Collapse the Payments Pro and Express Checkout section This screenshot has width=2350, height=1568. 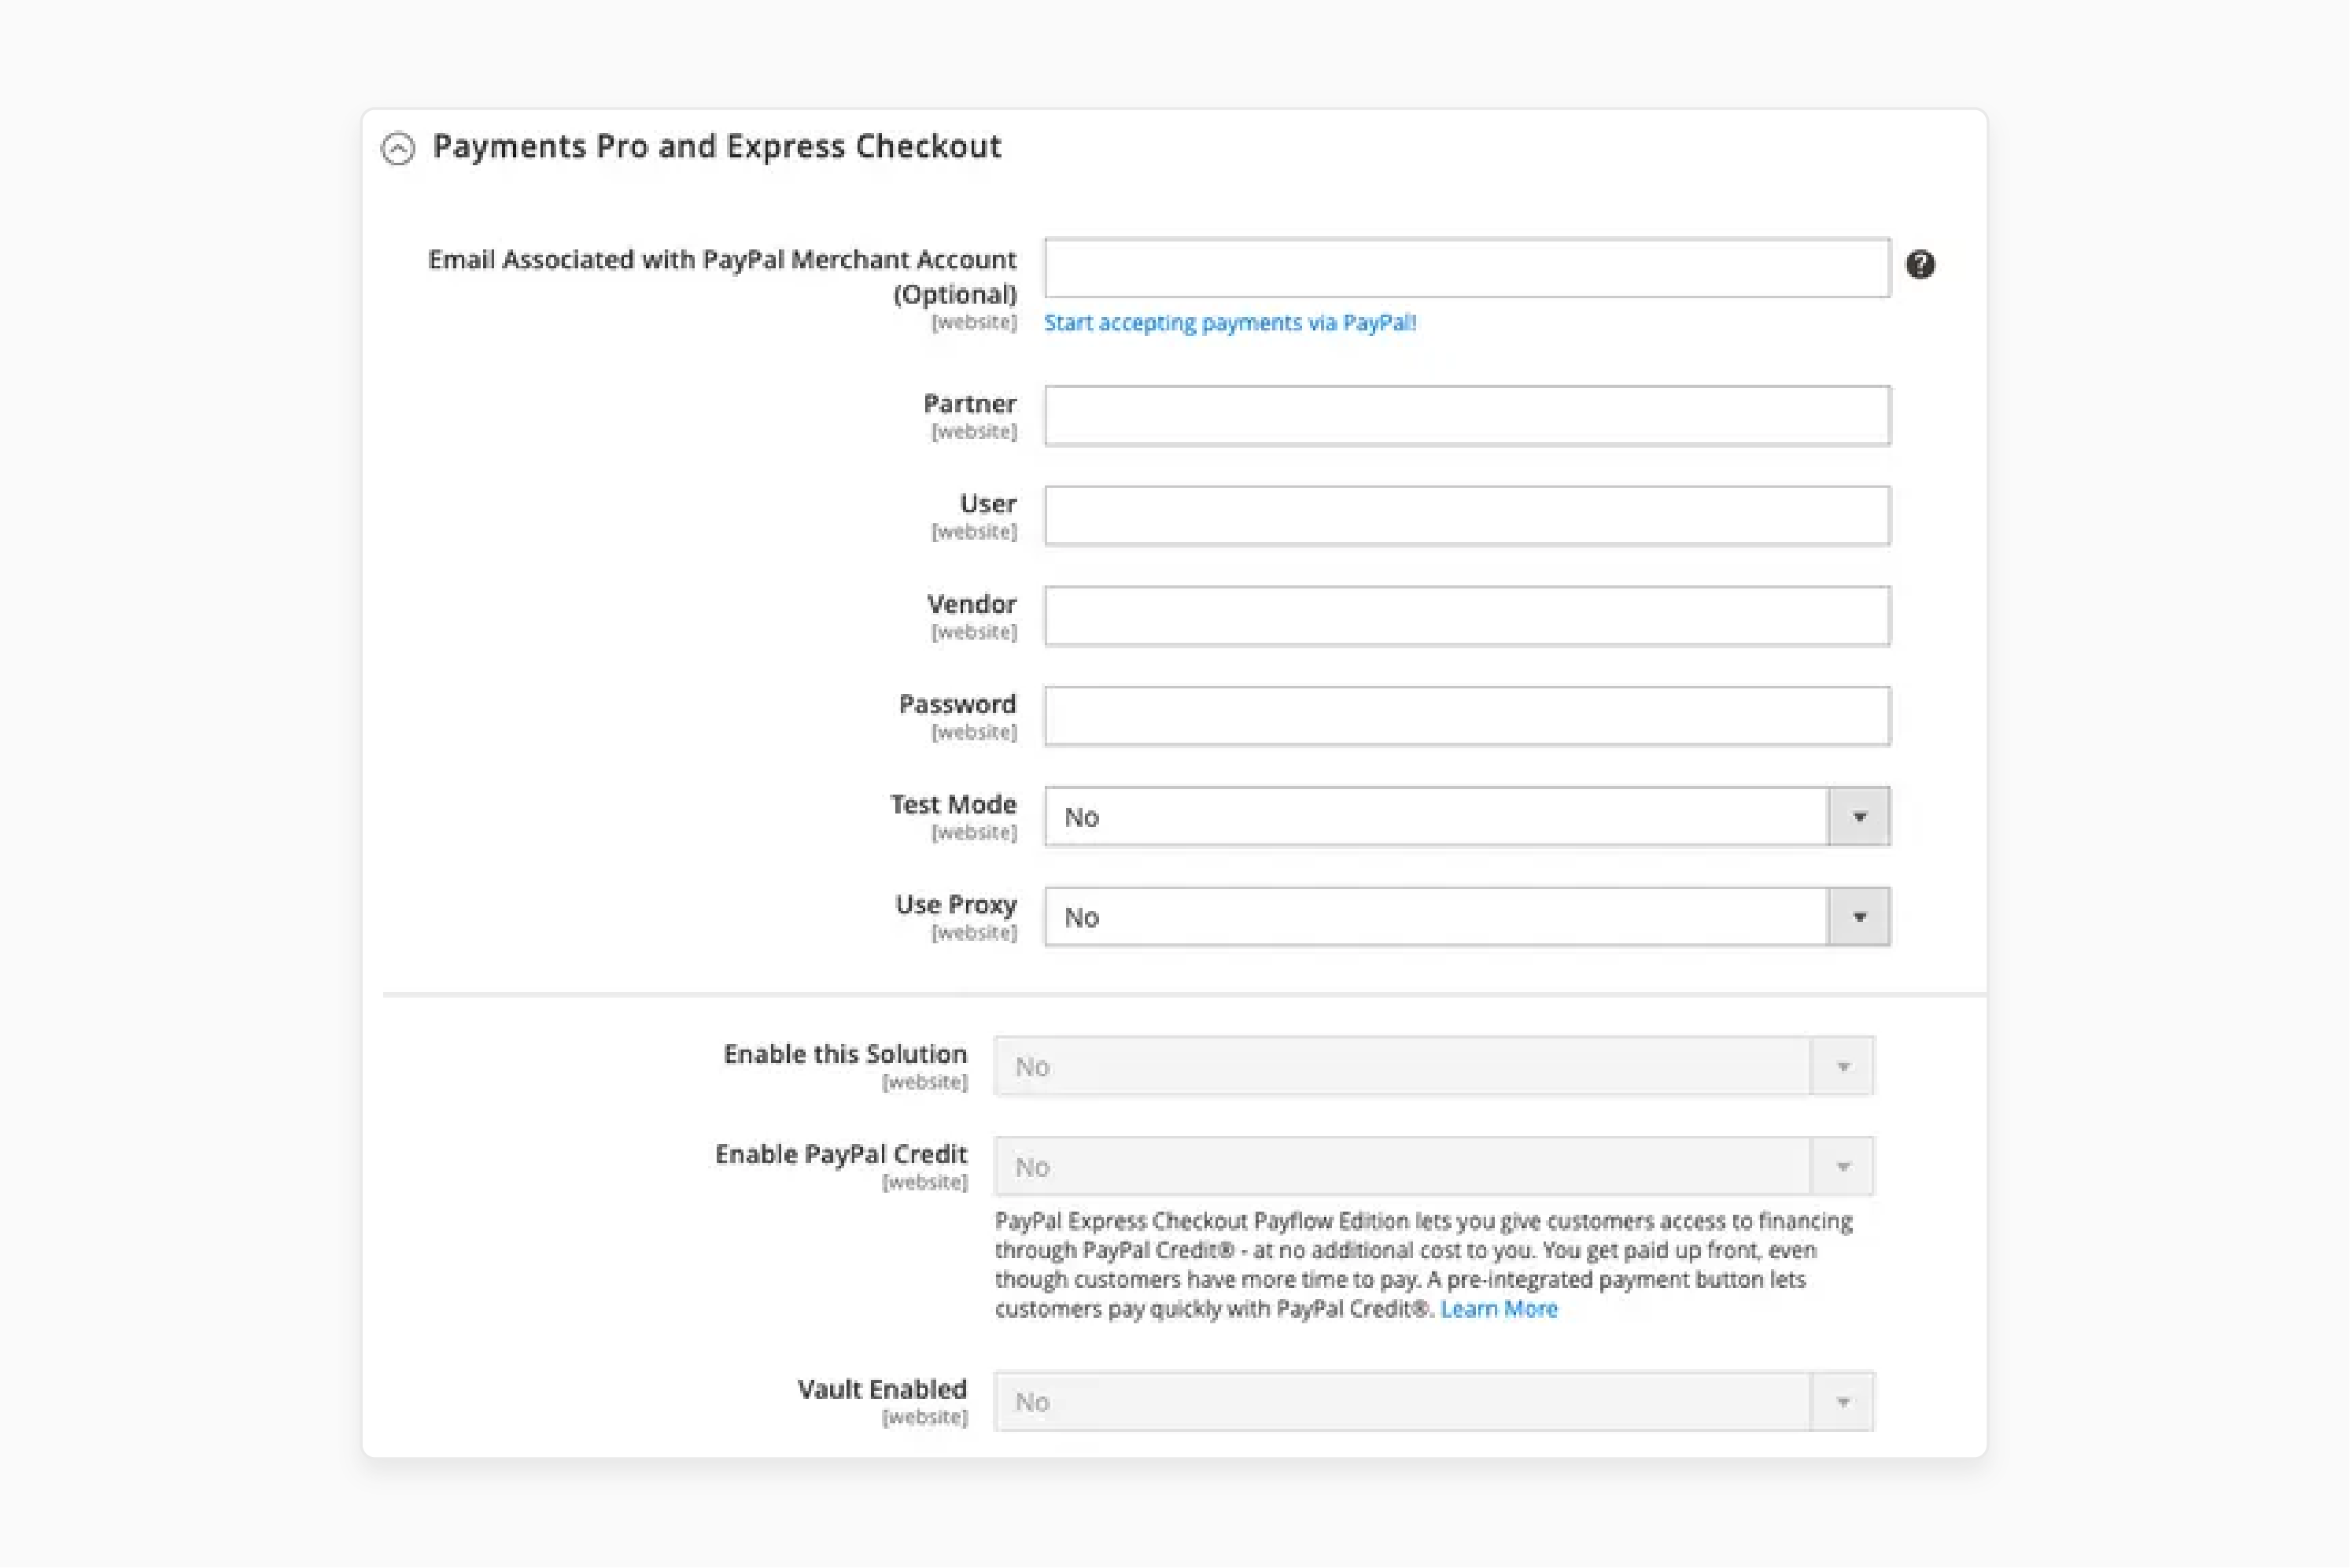(398, 148)
